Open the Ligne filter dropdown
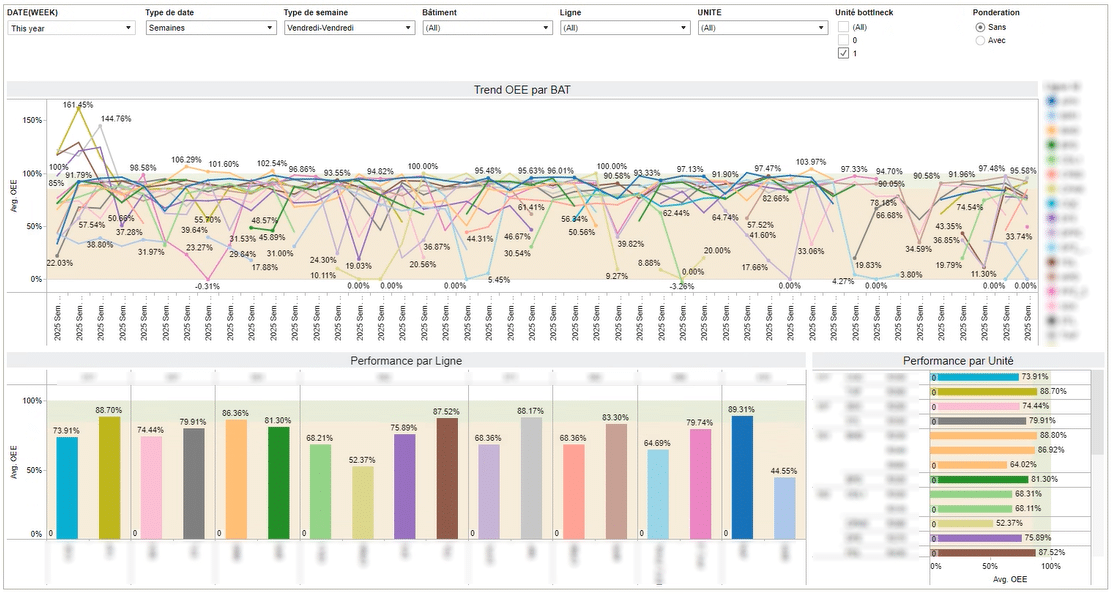Viewport: 1117px width, 594px height. click(x=624, y=27)
